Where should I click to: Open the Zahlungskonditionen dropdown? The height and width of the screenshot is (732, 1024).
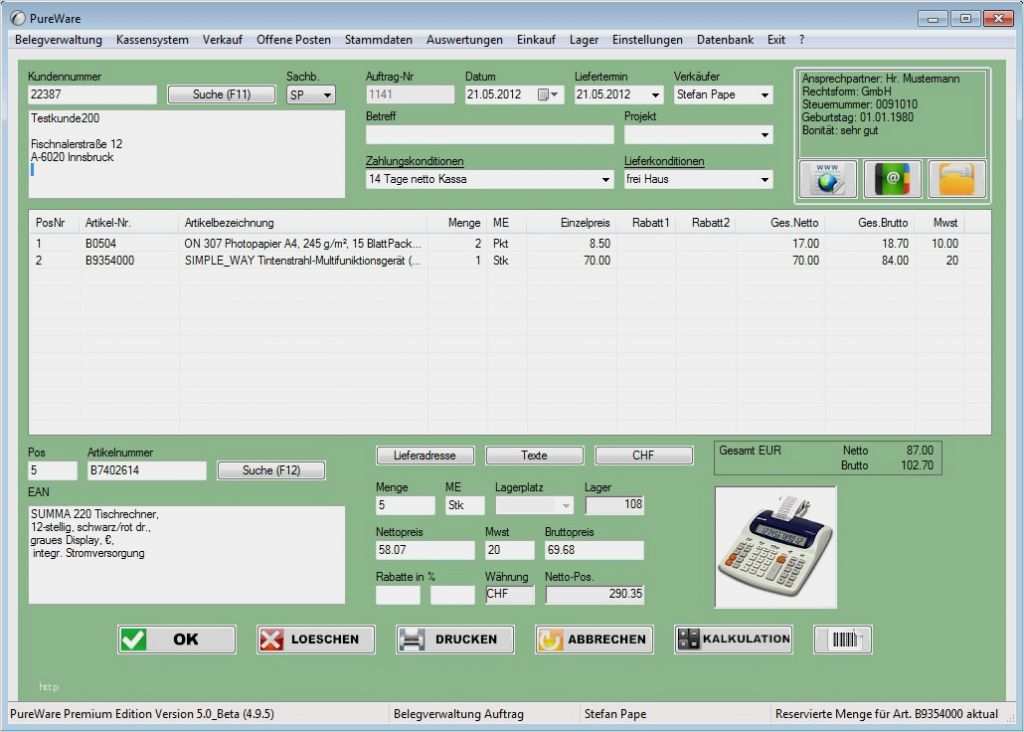(606, 178)
